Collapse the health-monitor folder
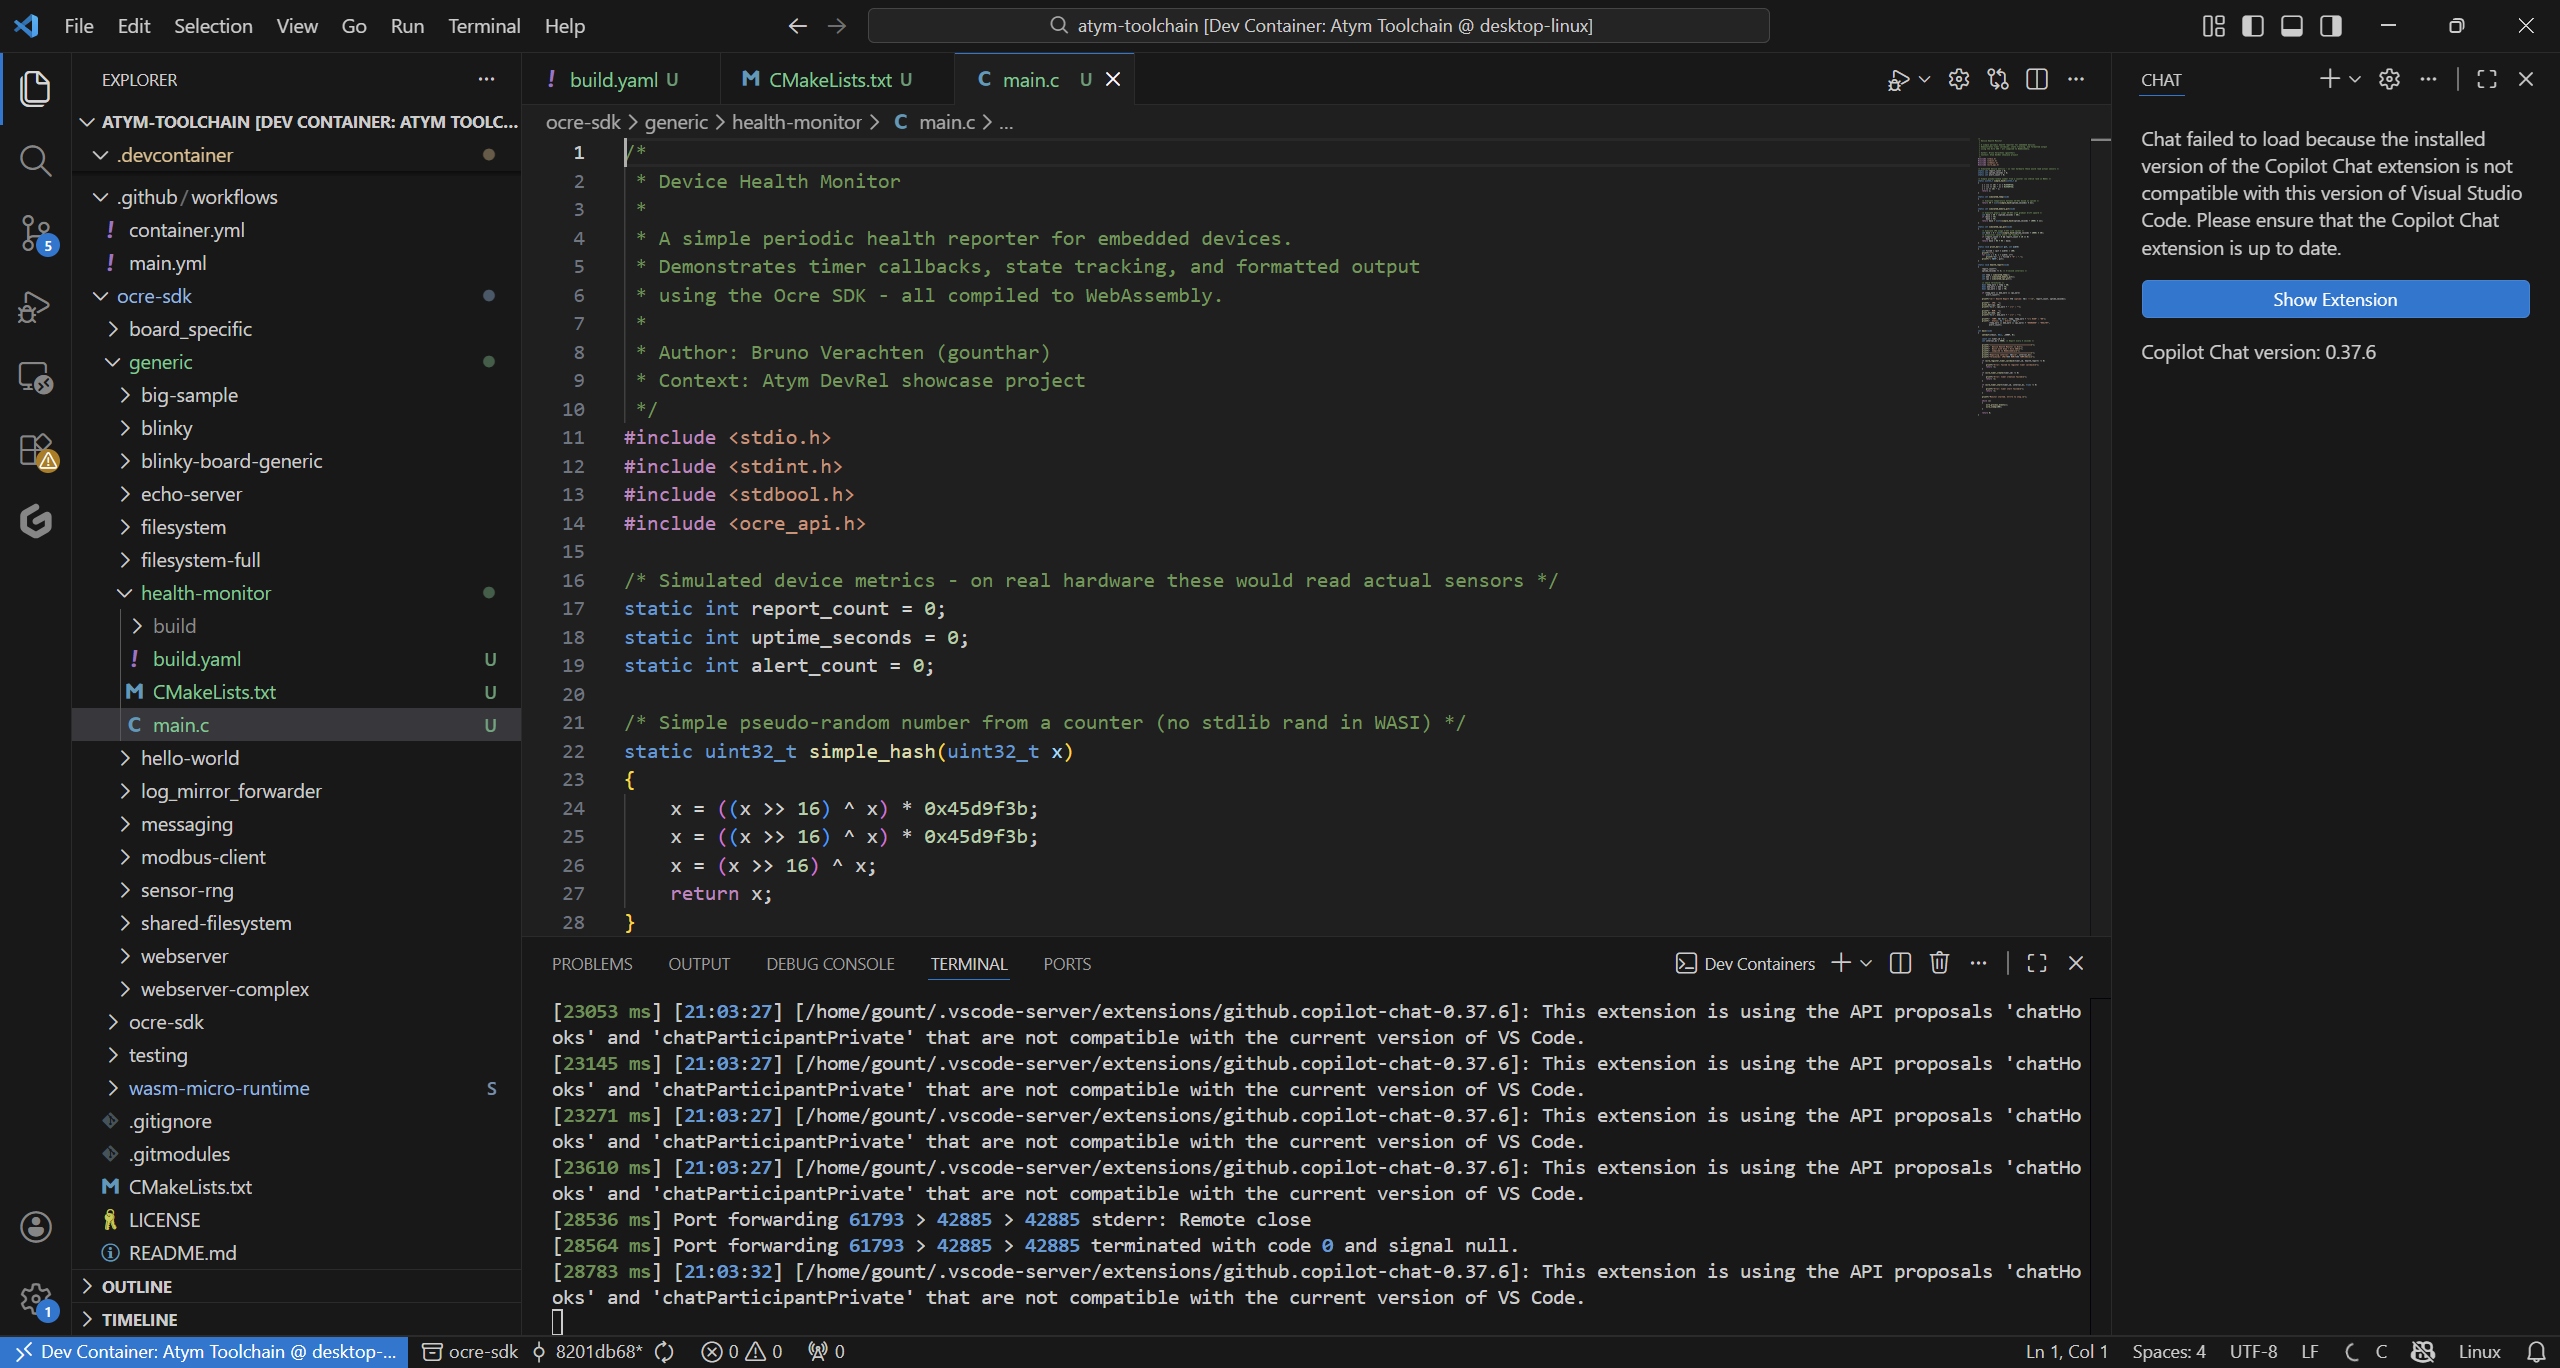 tap(206, 592)
